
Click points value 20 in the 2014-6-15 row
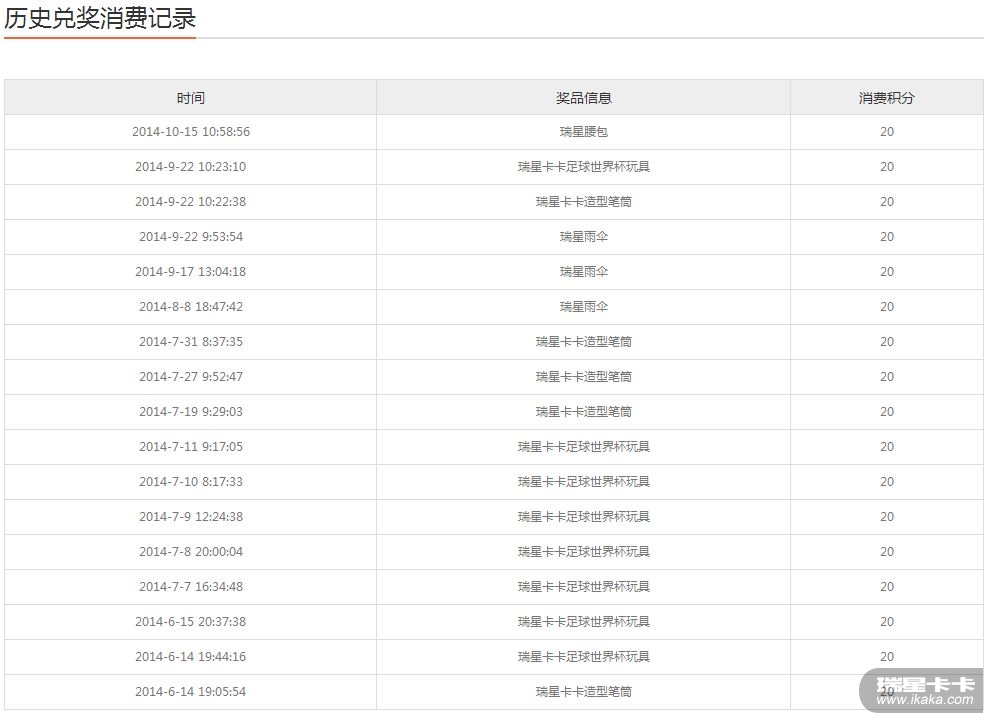pos(887,622)
